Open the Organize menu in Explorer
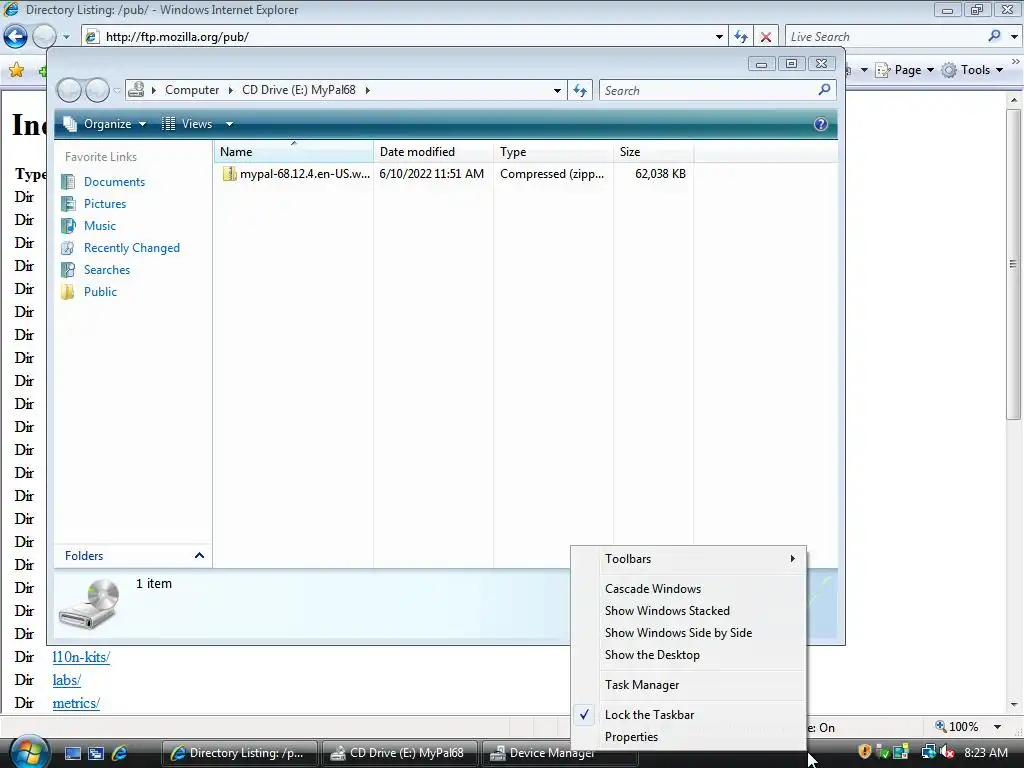The height and width of the screenshot is (768, 1024). tap(104, 124)
